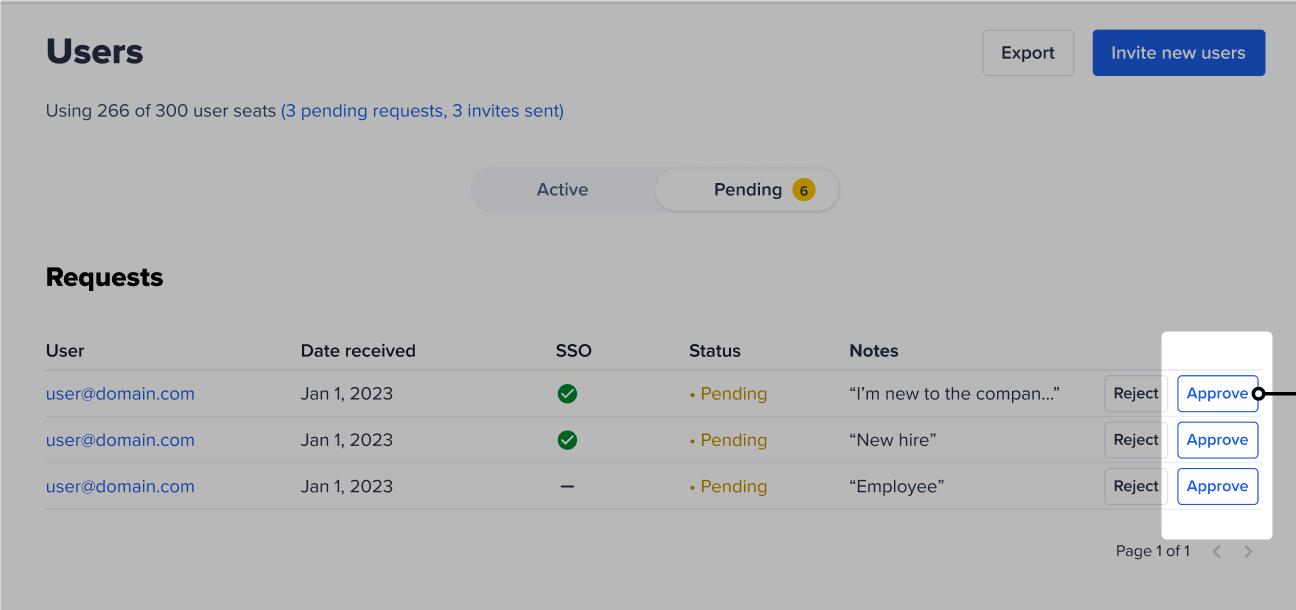Reject the "New hire" request
The width and height of the screenshot is (1296, 610).
(x=1136, y=440)
